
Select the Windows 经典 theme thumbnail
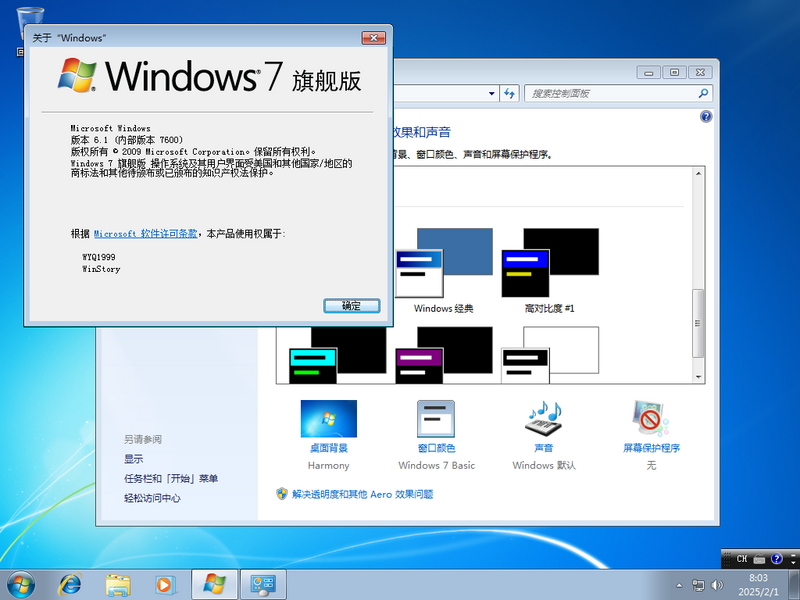(444, 263)
